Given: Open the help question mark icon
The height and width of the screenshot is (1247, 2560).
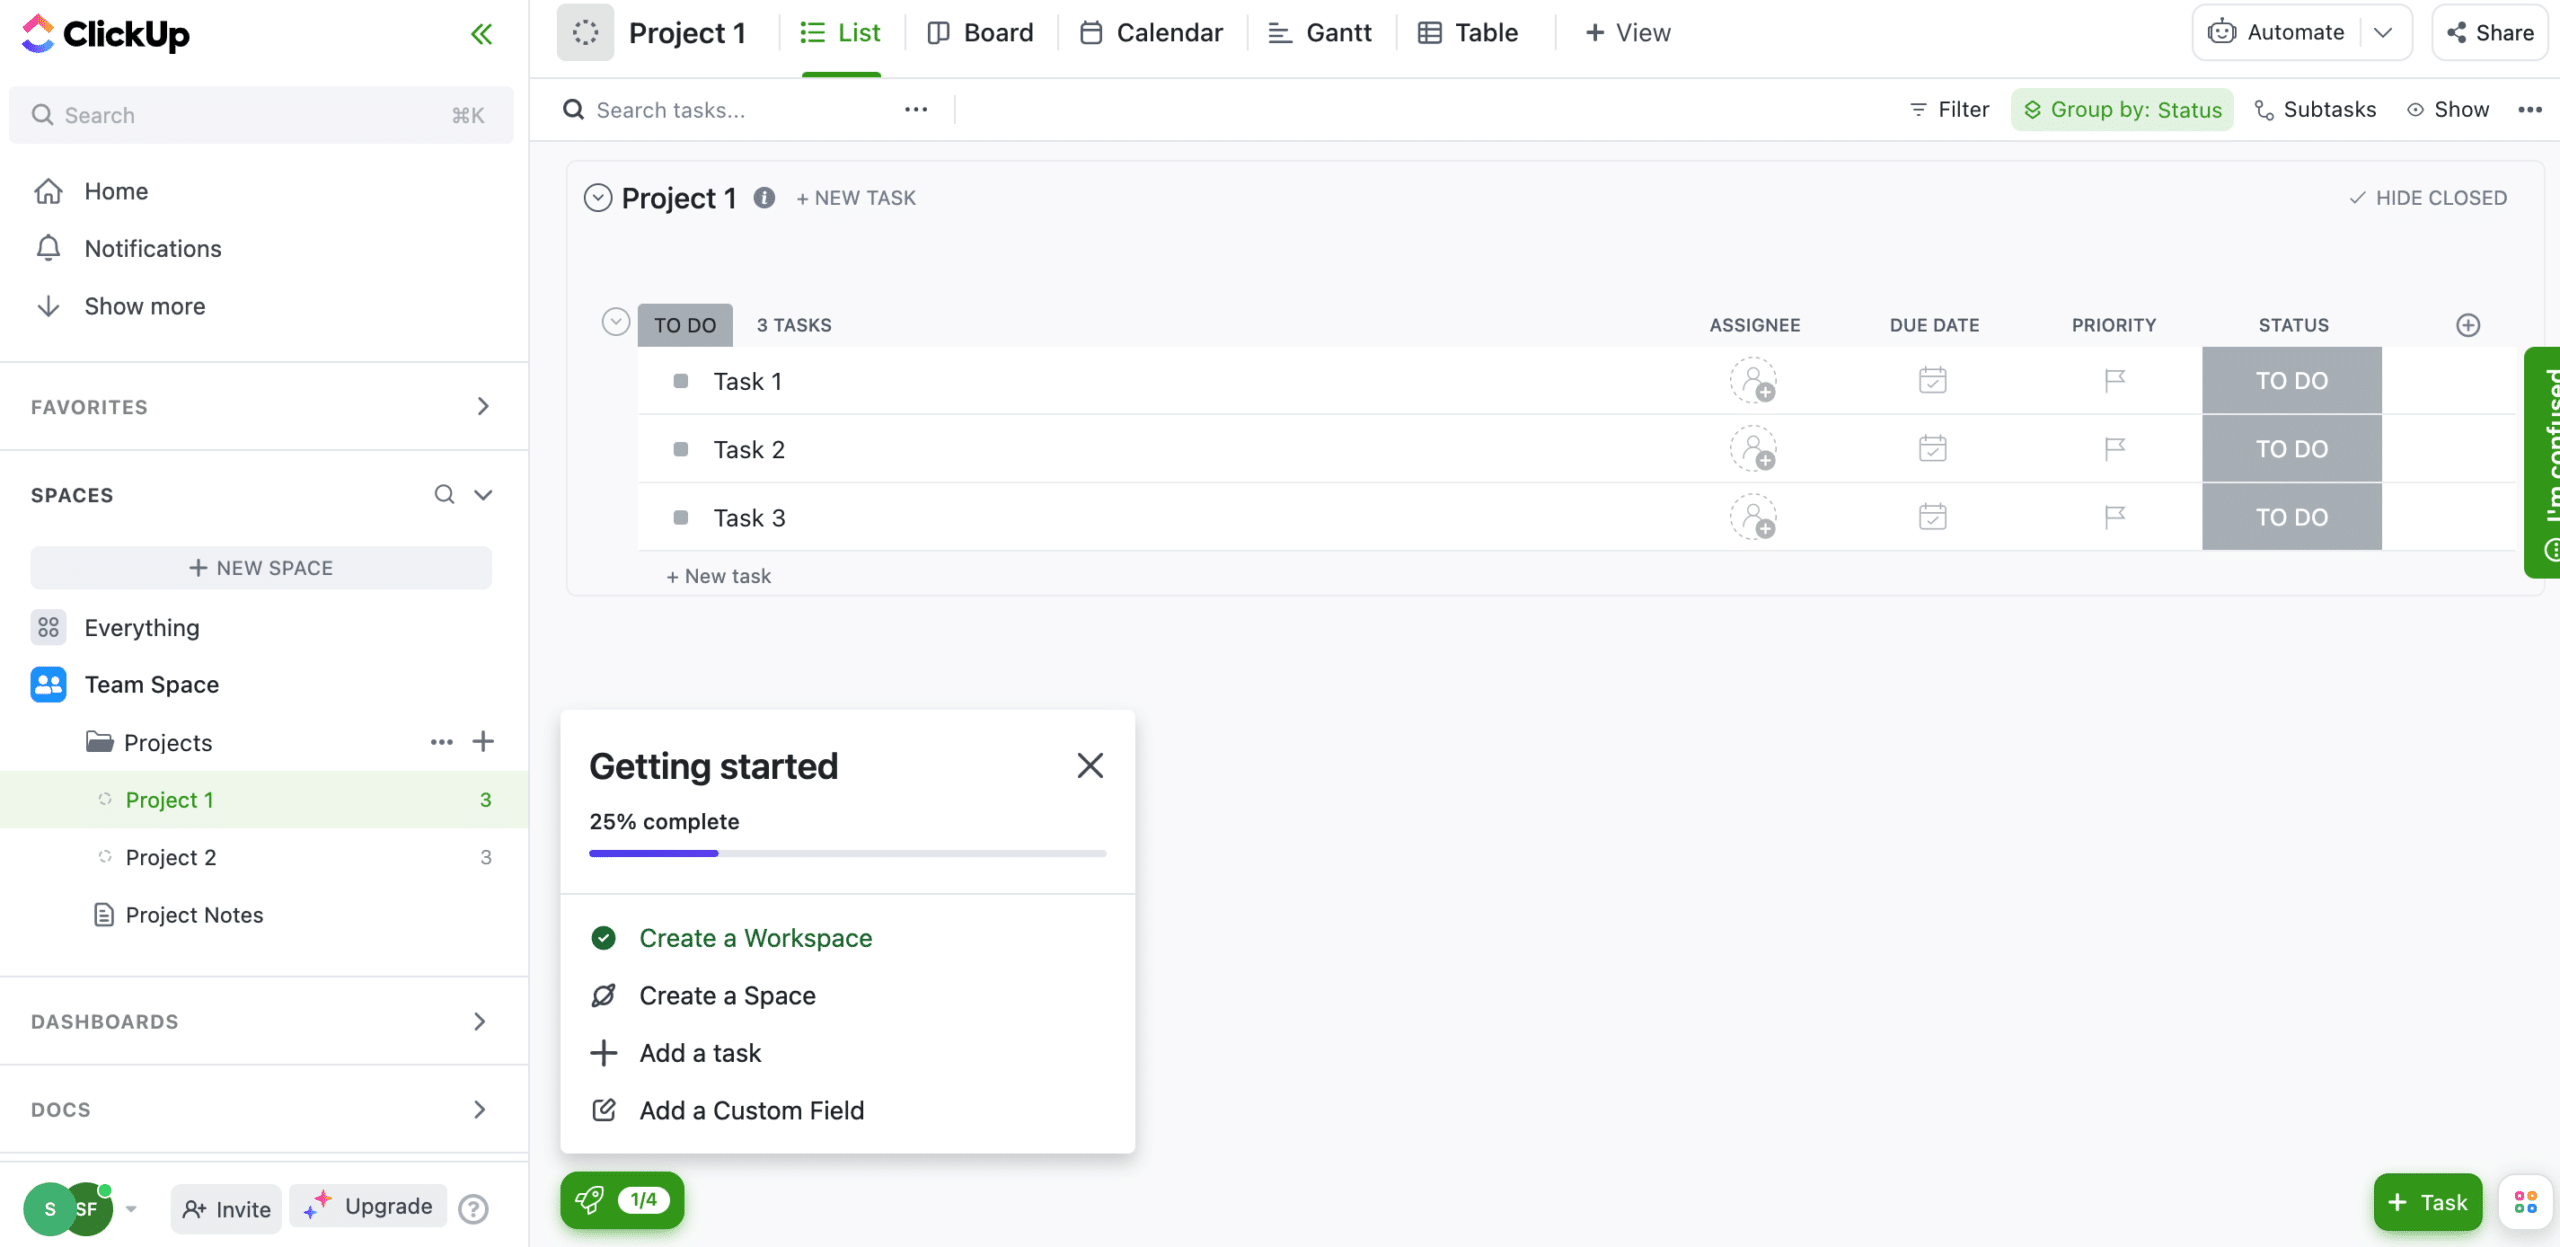Looking at the screenshot, I should coord(473,1209).
